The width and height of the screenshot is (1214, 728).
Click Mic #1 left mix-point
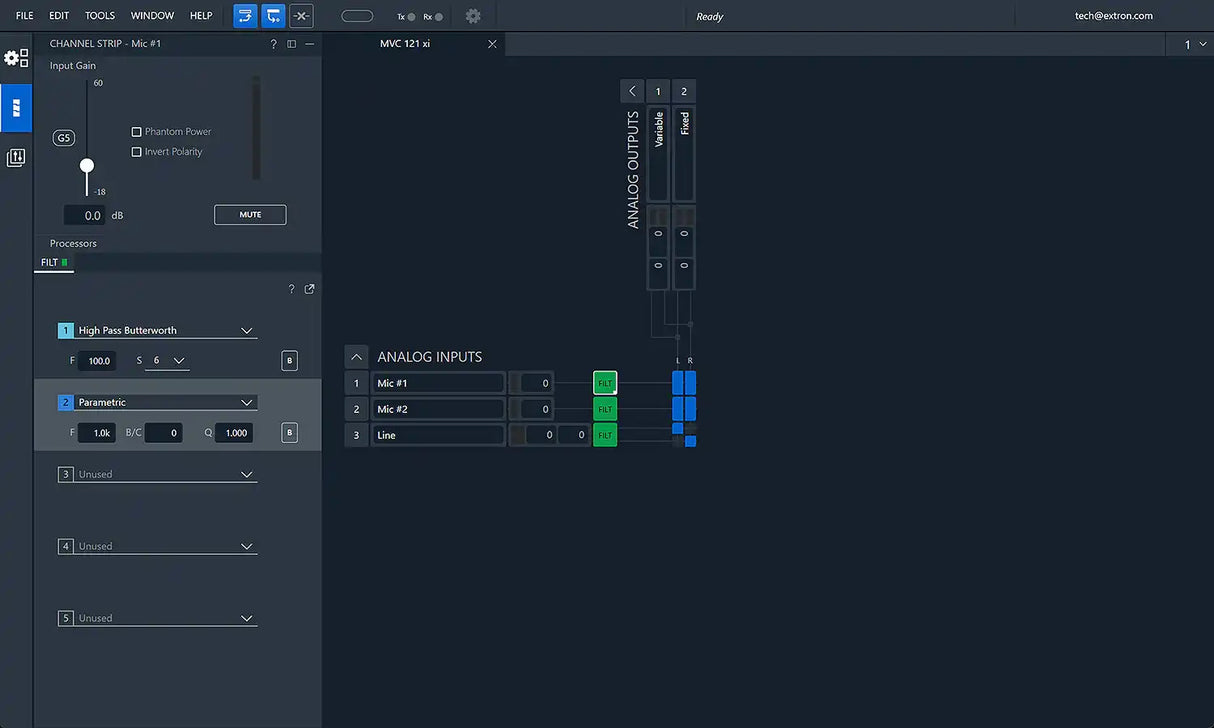[x=677, y=383]
